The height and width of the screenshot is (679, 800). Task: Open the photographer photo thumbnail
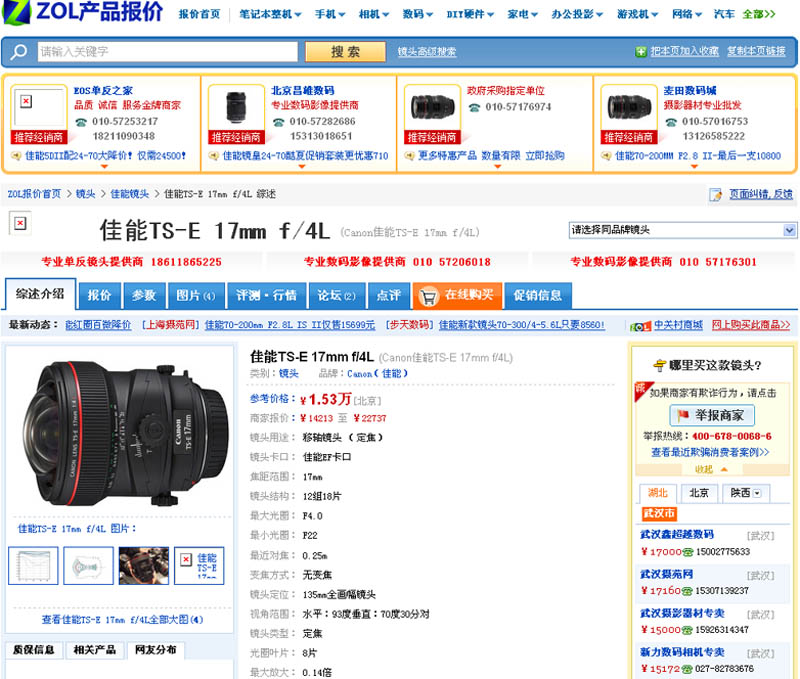(143, 566)
